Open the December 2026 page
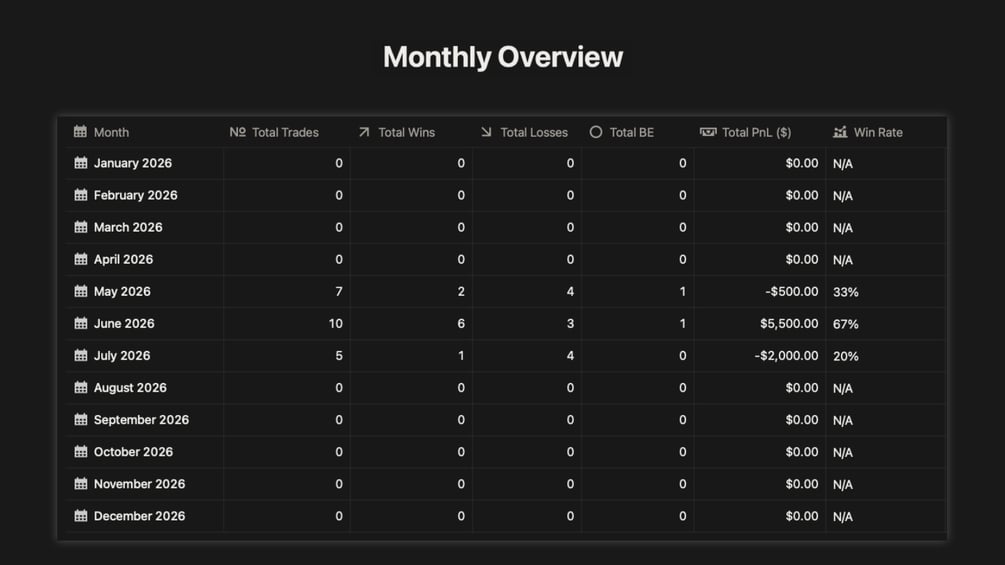1005x565 pixels. click(x=140, y=516)
